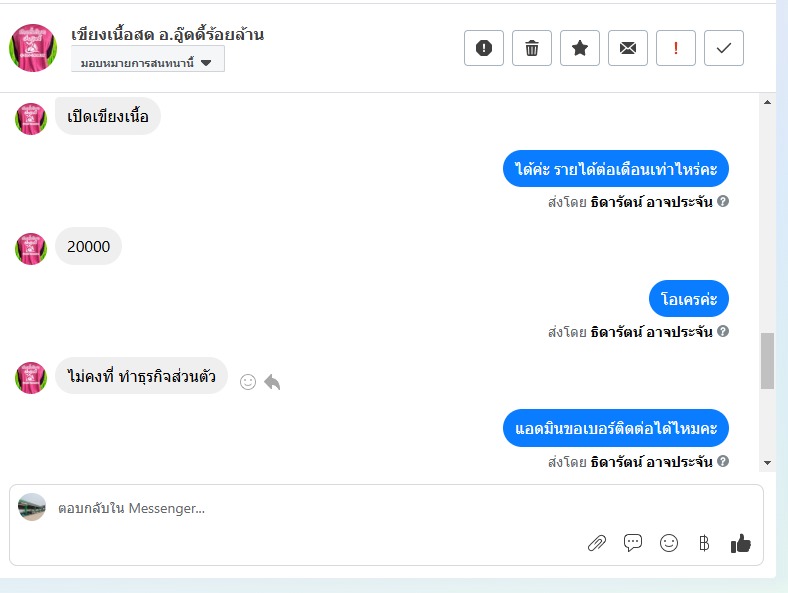Open emoji picker in reply box
This screenshot has height=593, width=788.
(669, 543)
